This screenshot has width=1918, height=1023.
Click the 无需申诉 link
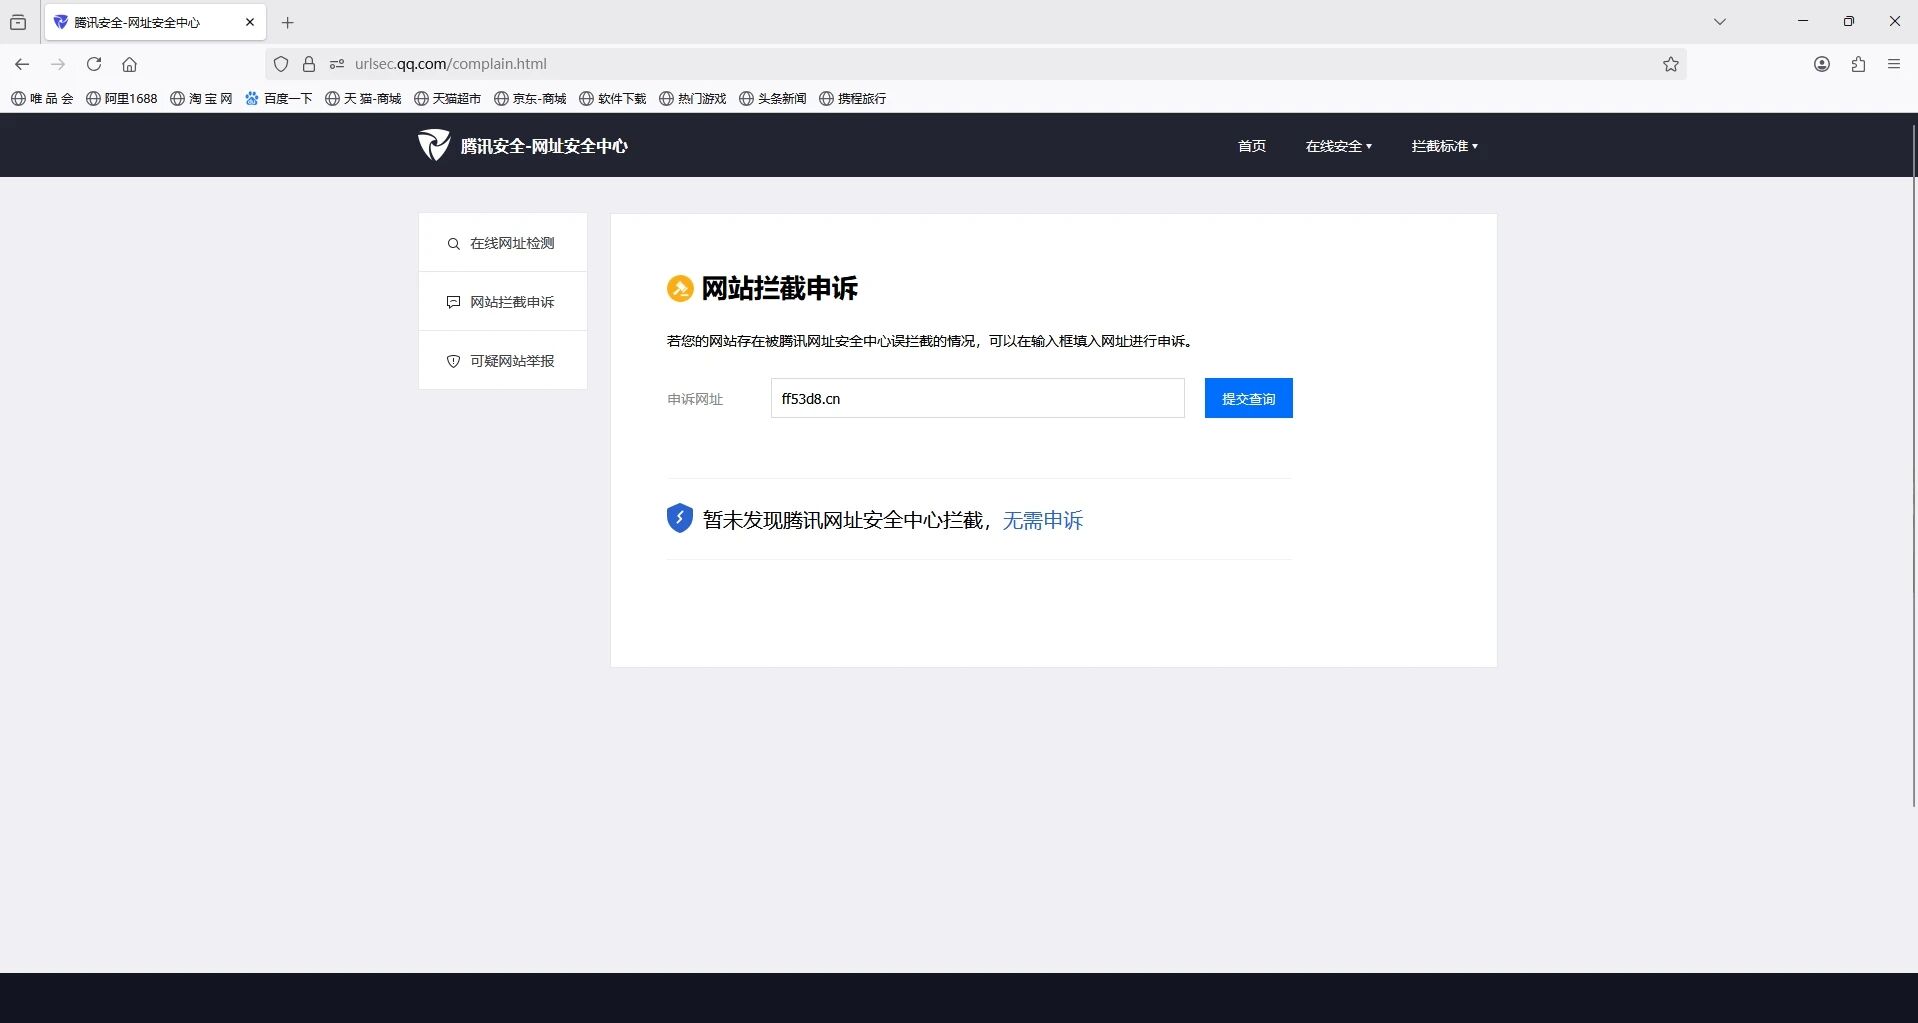(x=1043, y=520)
